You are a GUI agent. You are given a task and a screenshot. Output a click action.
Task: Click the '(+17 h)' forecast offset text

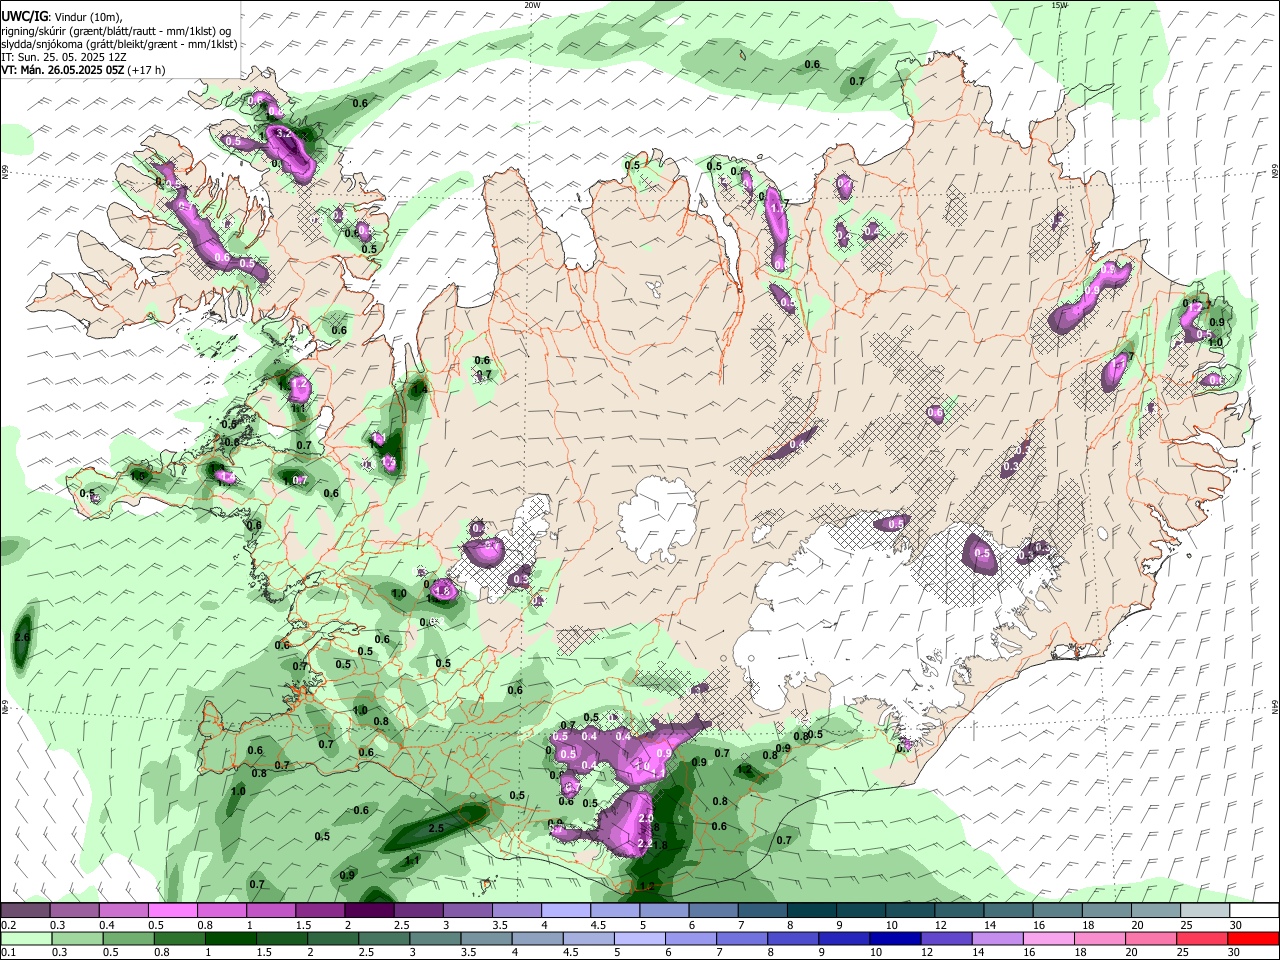coord(146,70)
